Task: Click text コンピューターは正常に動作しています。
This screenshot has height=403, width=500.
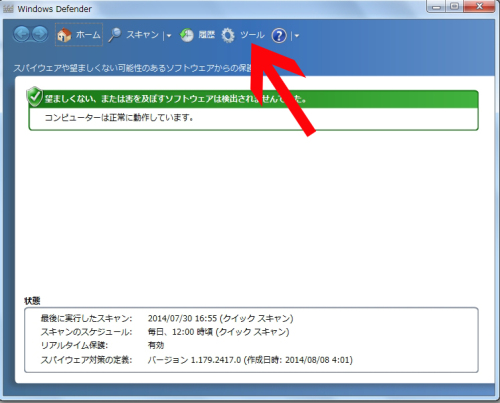Action: coord(119,117)
